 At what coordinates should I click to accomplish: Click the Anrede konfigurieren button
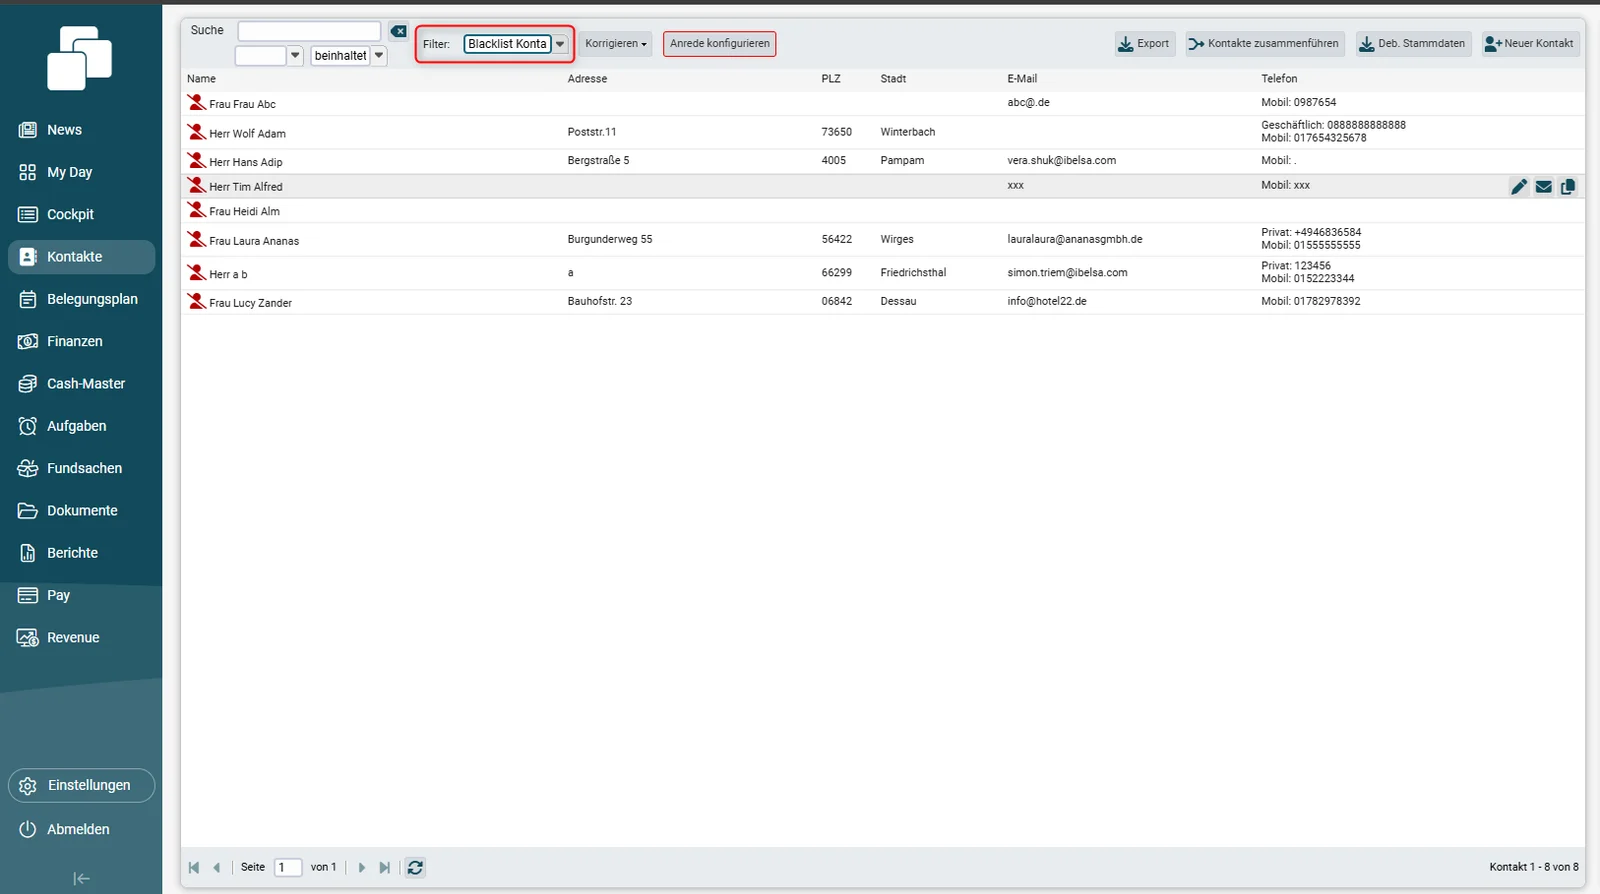pyautogui.click(x=720, y=44)
